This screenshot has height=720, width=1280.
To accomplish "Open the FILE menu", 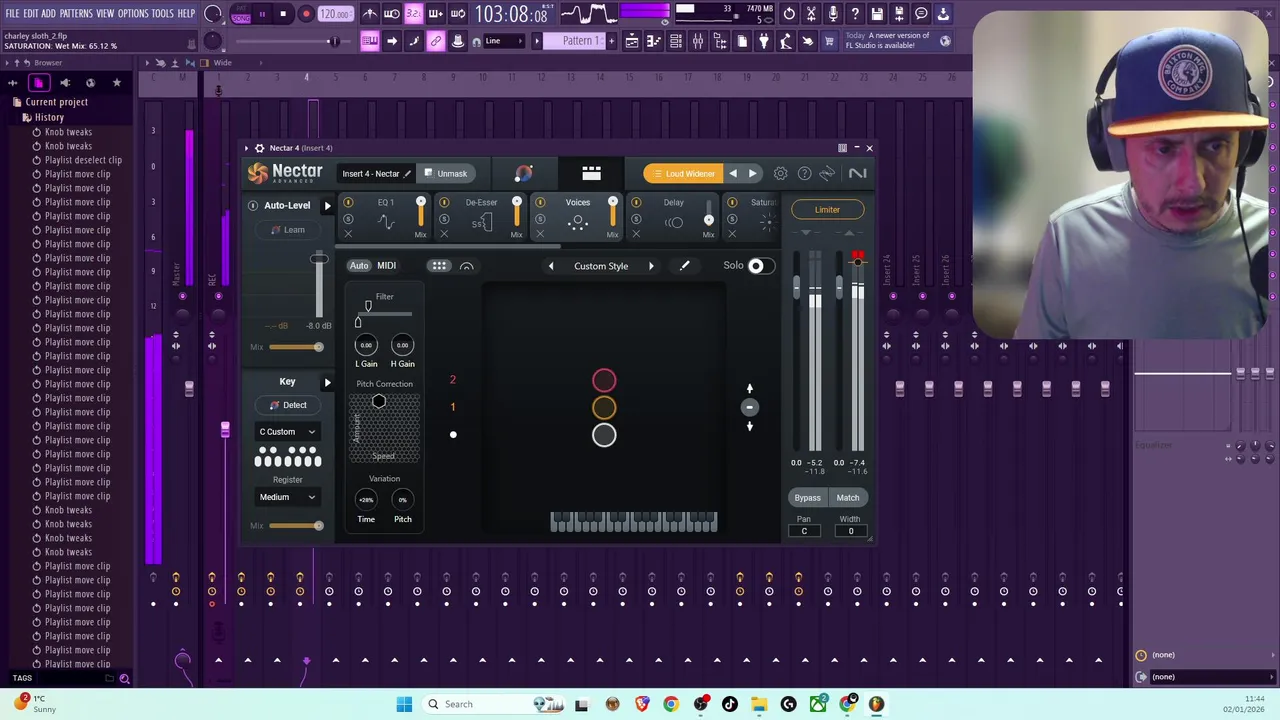I will (12, 14).
